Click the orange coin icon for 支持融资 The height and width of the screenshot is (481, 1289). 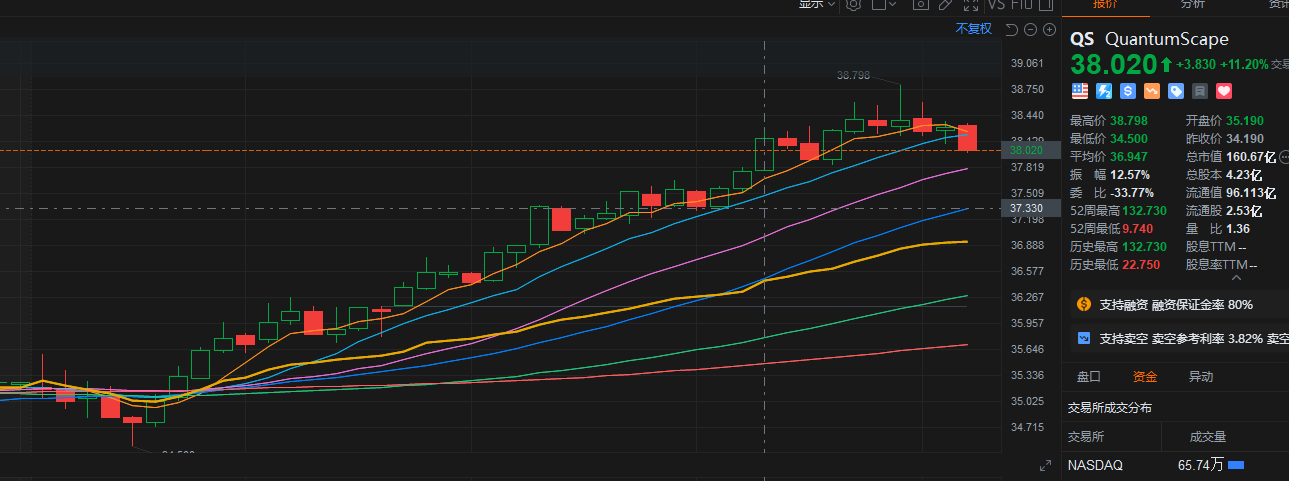(1083, 304)
